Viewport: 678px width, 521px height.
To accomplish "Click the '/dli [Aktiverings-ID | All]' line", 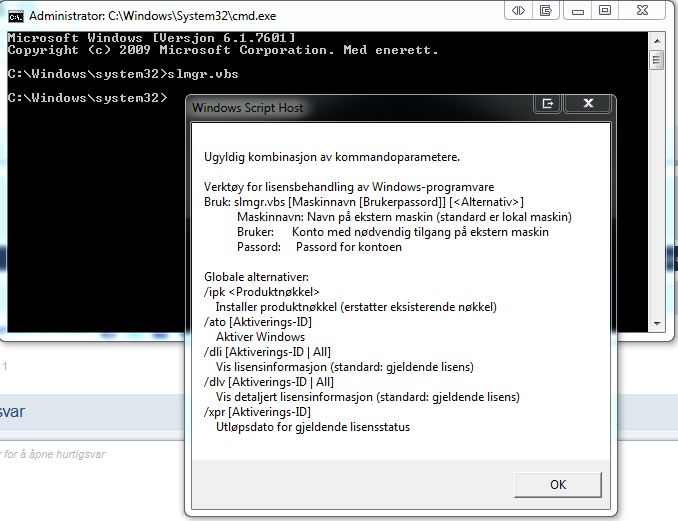I will coord(267,352).
